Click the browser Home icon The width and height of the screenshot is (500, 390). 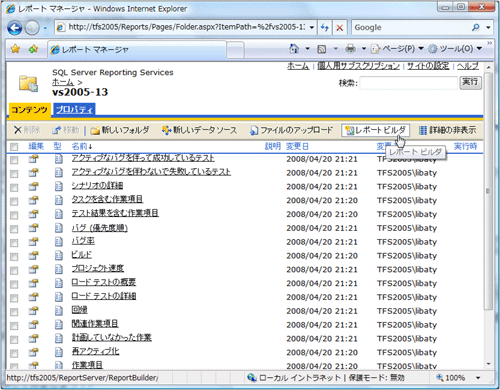294,49
